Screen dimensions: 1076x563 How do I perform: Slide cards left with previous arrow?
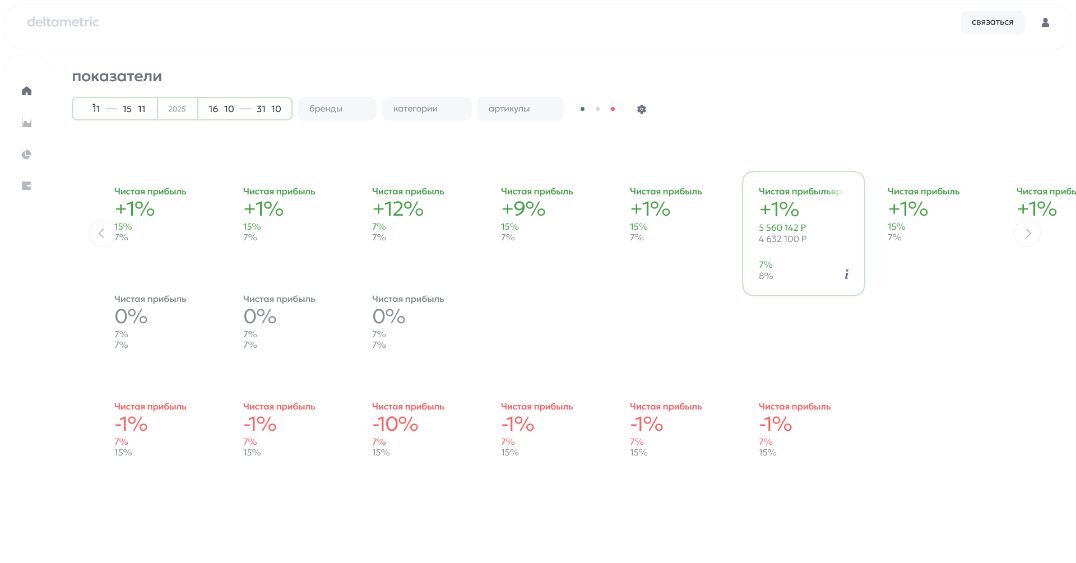102,233
